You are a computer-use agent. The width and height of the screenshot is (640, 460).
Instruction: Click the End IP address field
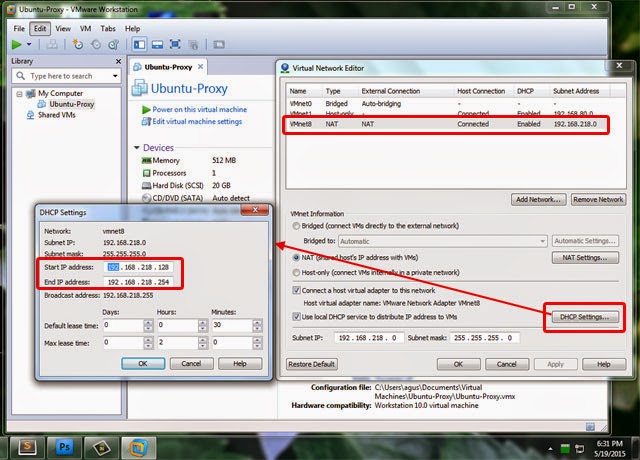click(x=138, y=282)
